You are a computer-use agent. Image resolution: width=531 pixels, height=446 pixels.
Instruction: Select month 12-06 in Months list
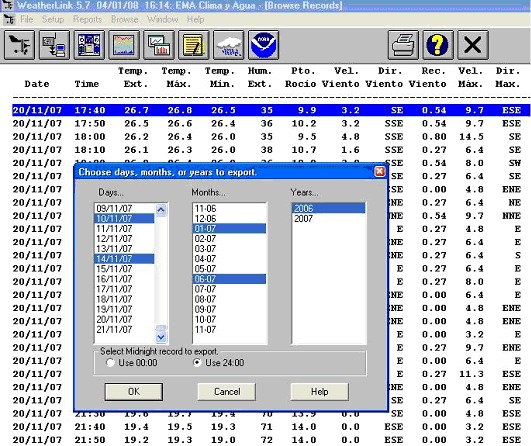(x=230, y=218)
